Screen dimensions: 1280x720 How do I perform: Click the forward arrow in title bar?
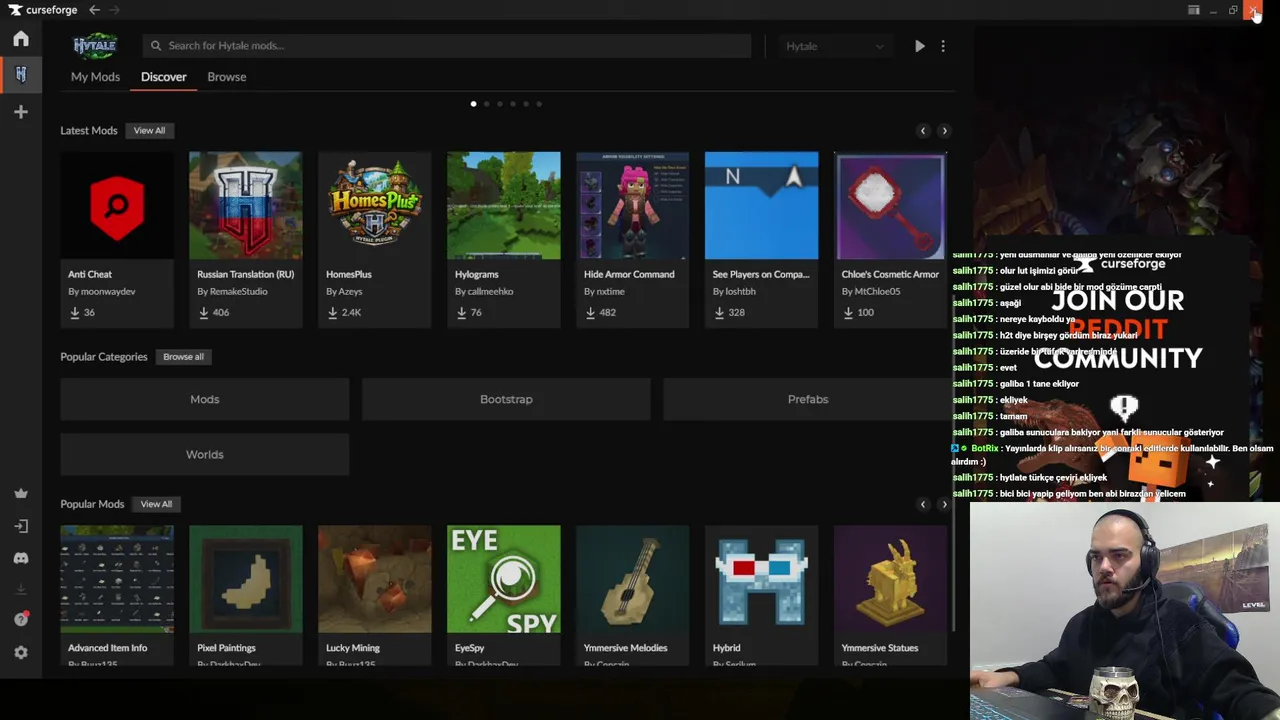114,10
